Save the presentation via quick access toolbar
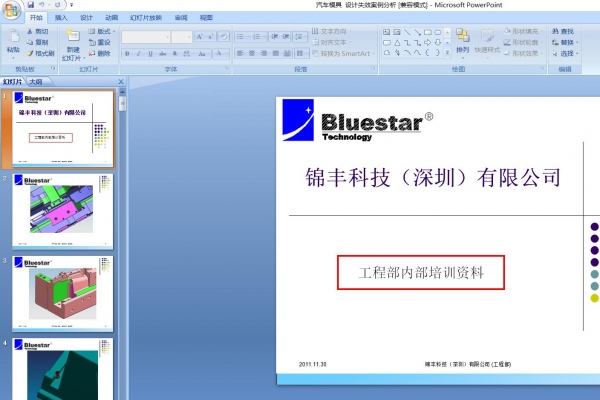Image resolution: width=600 pixels, height=400 pixels. [x=31, y=5]
